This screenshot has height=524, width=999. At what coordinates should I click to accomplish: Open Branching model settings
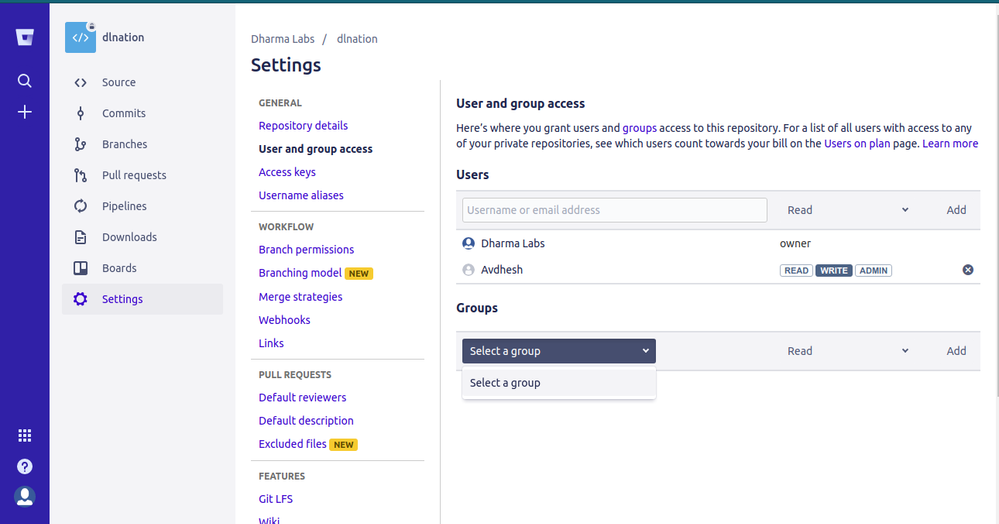click(x=300, y=273)
